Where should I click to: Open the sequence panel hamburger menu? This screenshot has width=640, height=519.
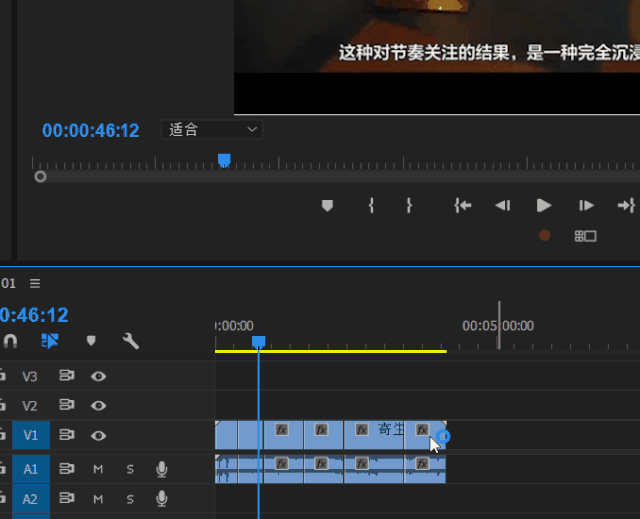point(35,283)
